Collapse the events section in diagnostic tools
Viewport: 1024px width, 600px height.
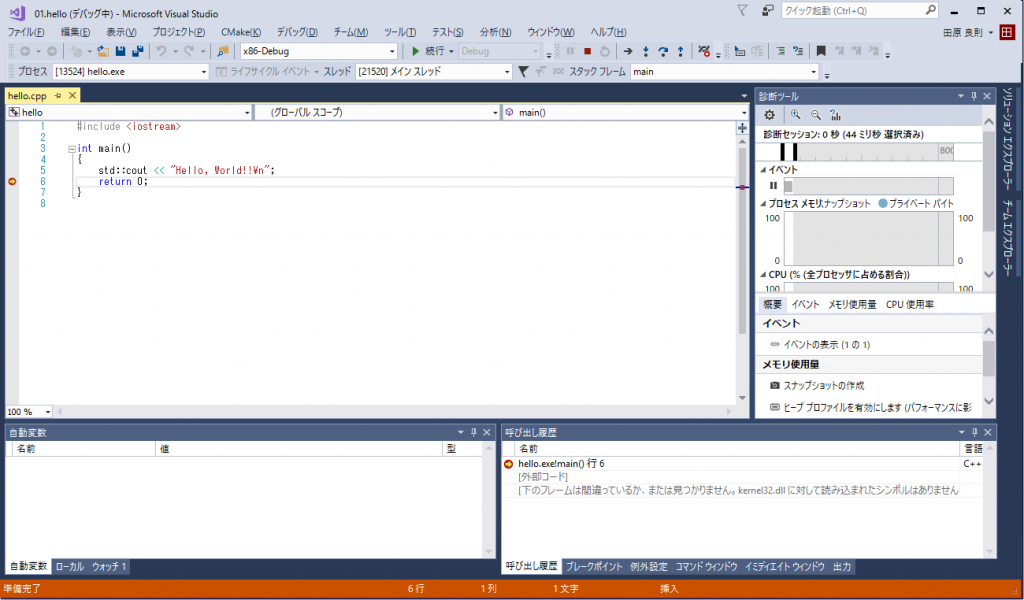763,170
